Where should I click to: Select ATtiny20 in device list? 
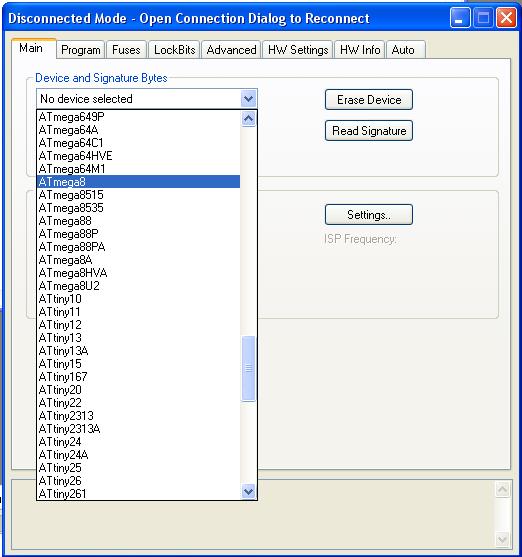(139, 390)
